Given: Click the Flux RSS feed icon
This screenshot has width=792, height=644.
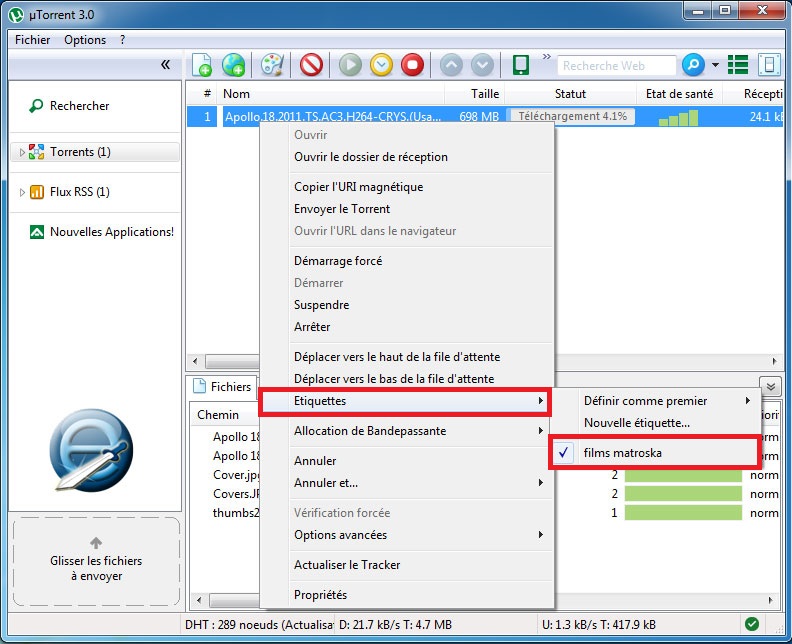Looking at the screenshot, I should pos(37,192).
